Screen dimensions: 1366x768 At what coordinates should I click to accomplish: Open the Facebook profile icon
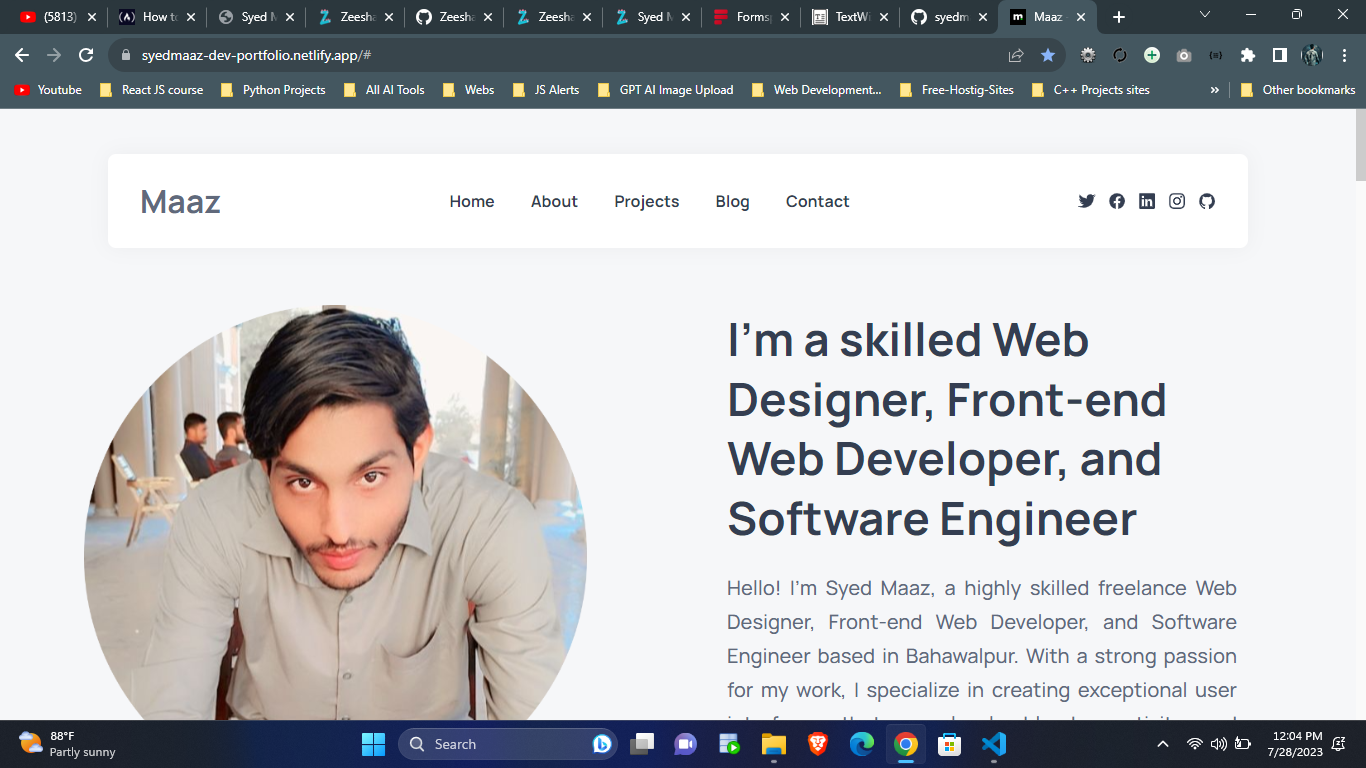[1117, 201]
